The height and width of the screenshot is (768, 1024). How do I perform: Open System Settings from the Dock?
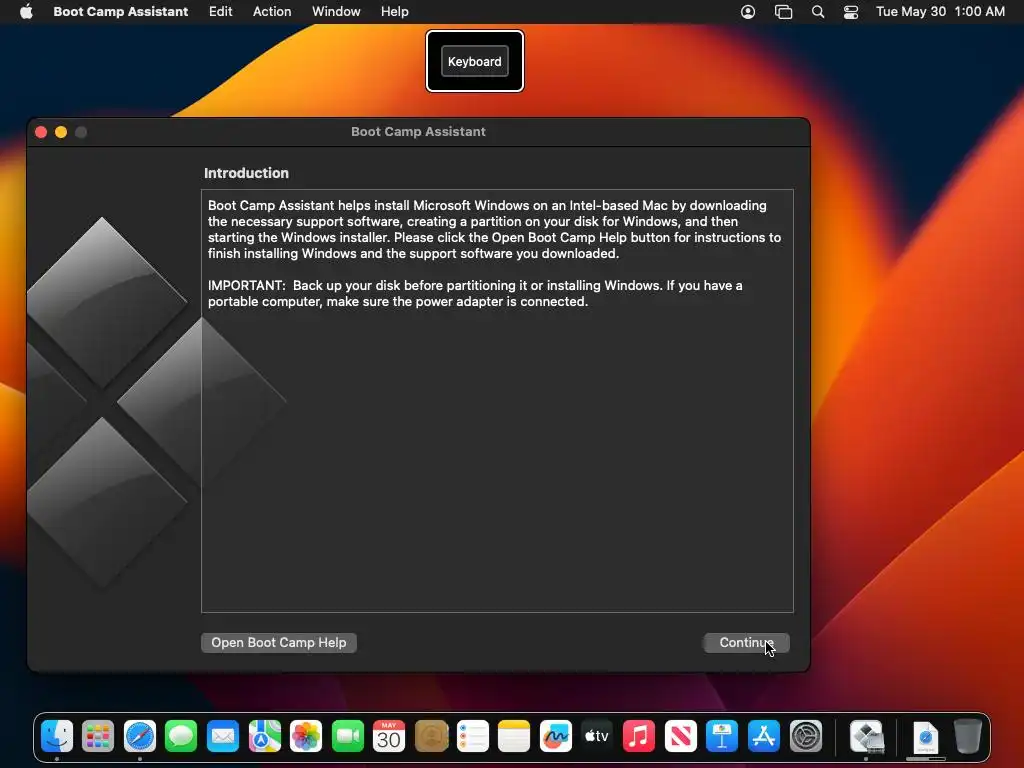(x=806, y=737)
